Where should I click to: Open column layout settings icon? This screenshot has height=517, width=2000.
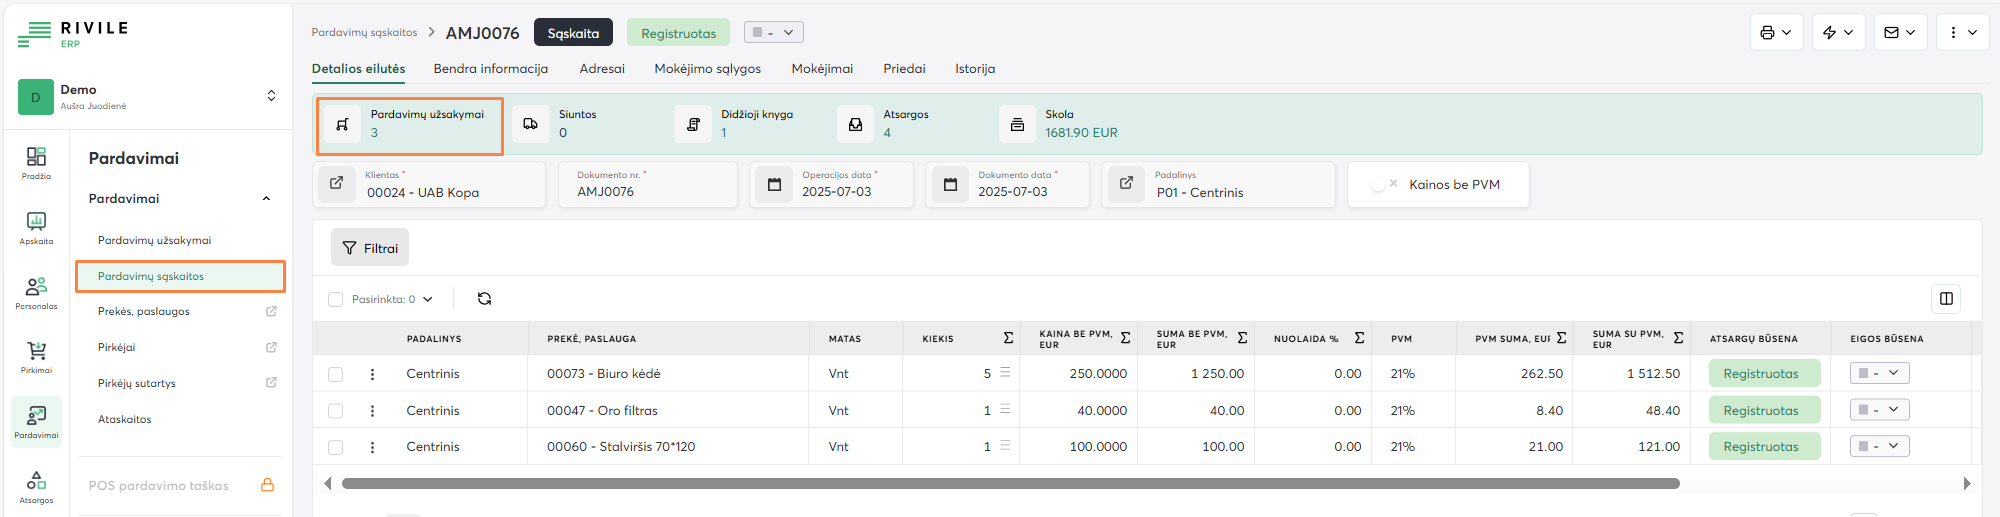pyautogui.click(x=1946, y=299)
